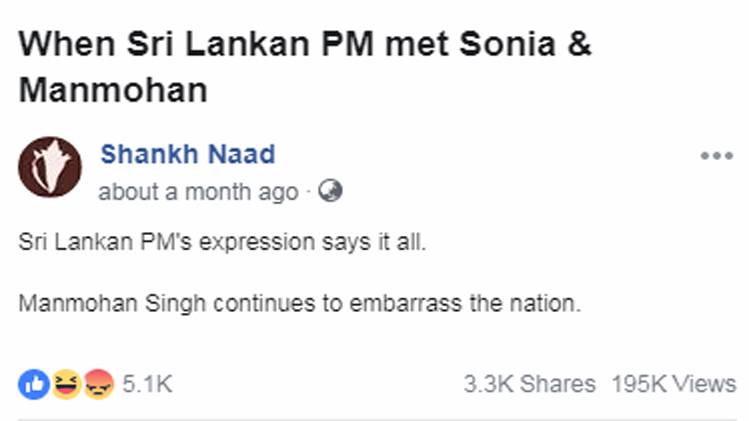Click the 195K Views counter
Image resolution: width=749 pixels, height=421 pixels.
674,384
